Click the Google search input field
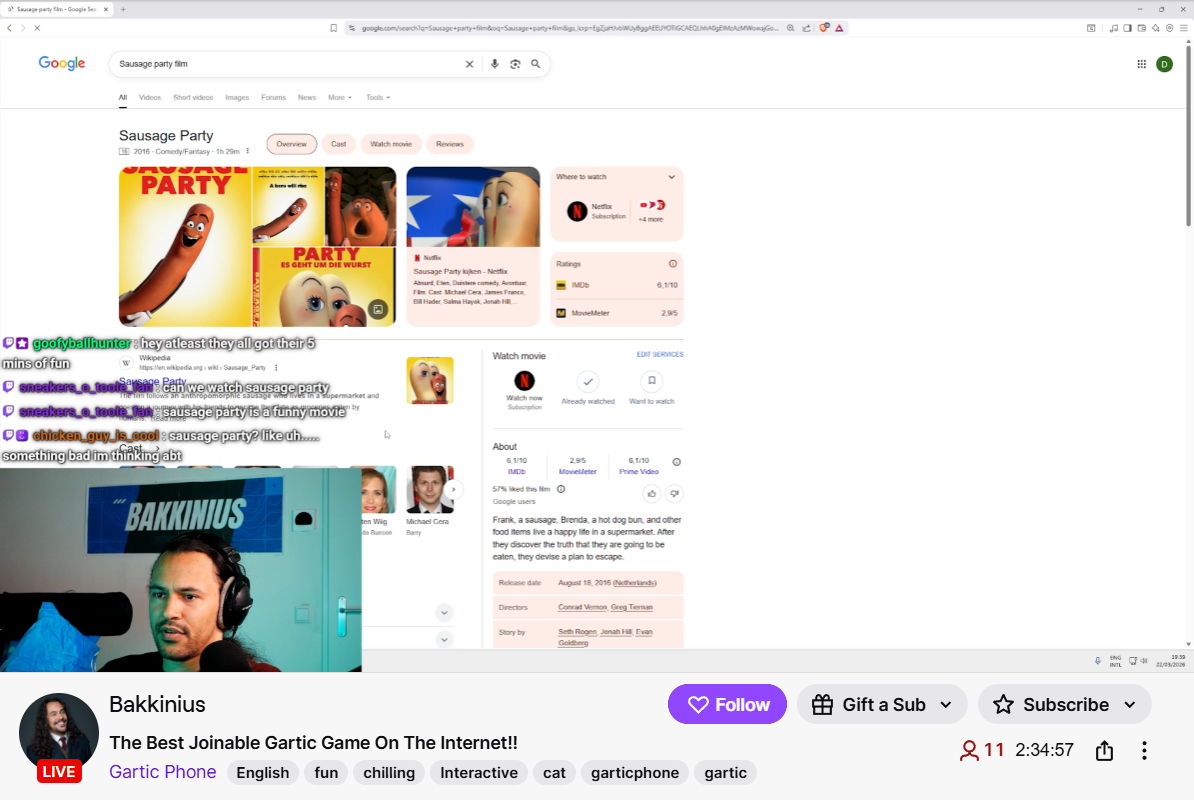 click(x=285, y=64)
